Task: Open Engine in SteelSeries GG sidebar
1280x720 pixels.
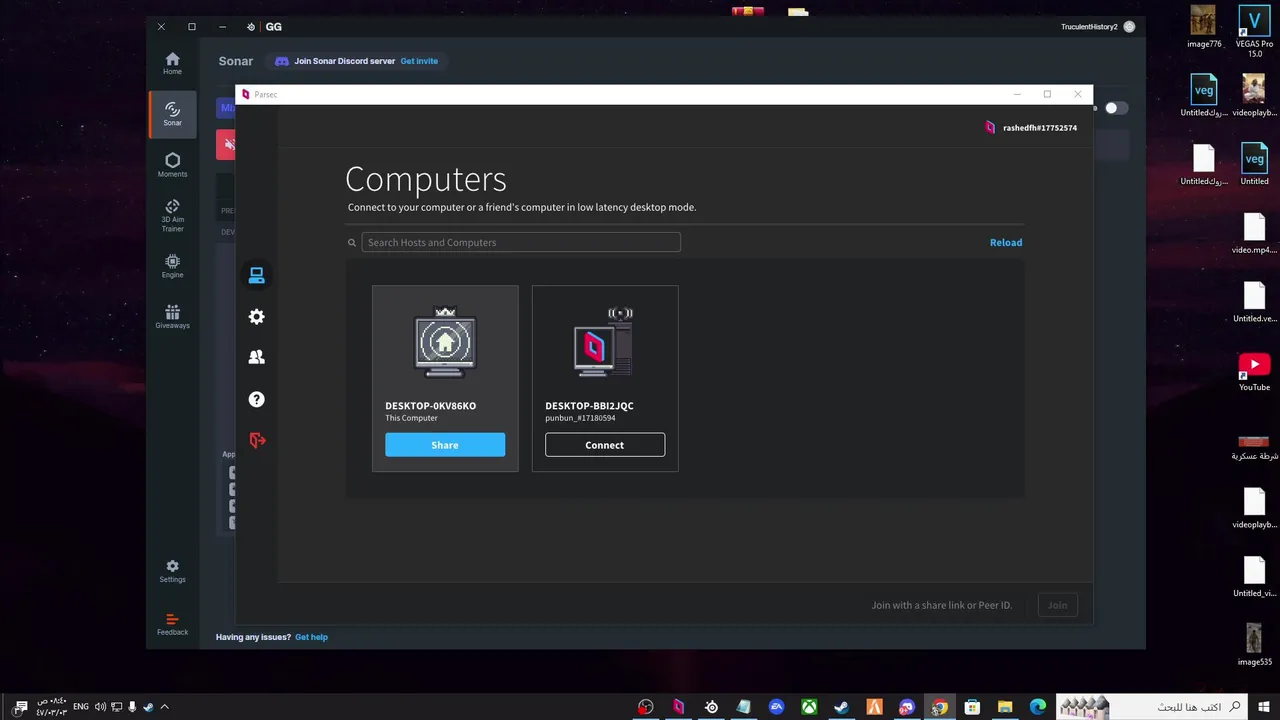Action: (173, 266)
